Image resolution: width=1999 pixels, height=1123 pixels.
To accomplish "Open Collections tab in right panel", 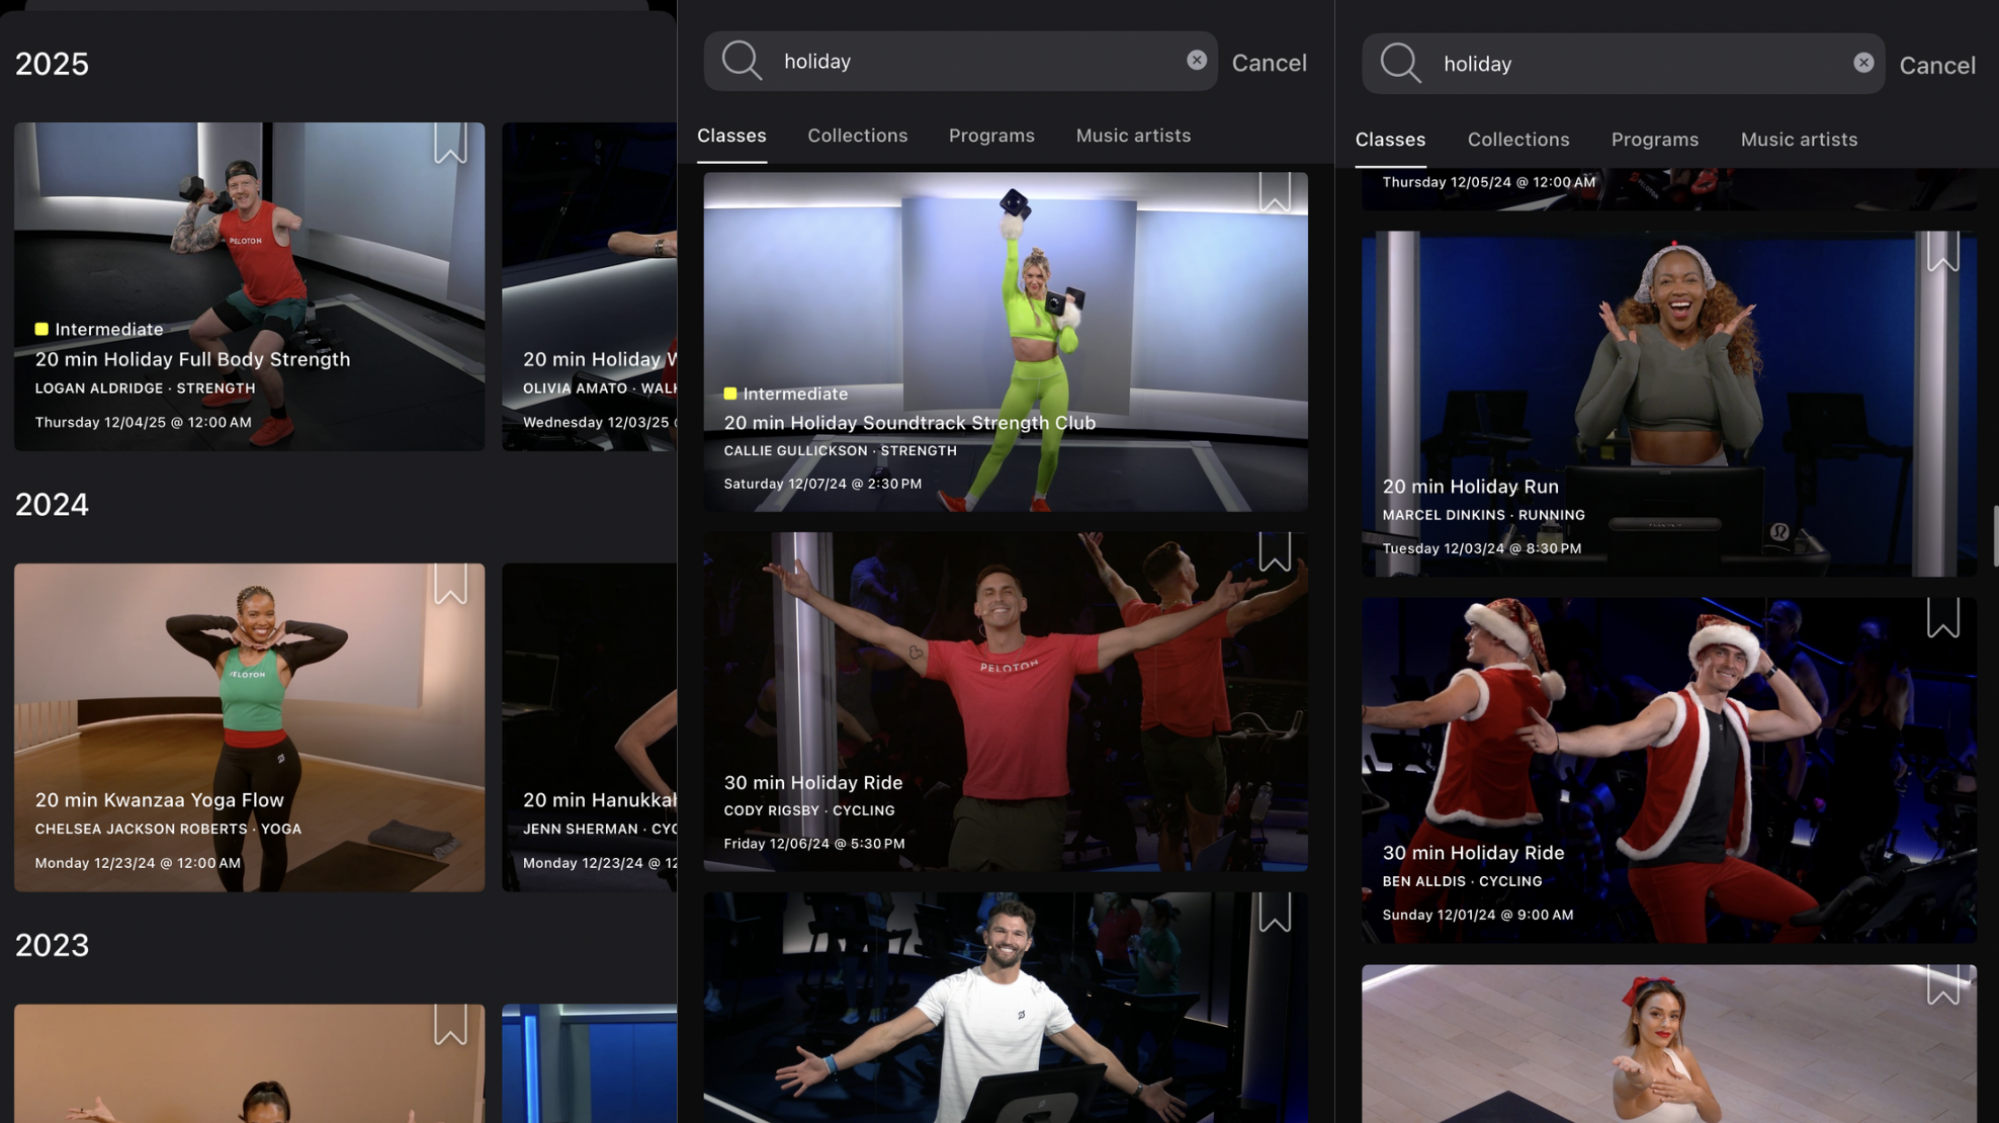I will (x=1518, y=139).
